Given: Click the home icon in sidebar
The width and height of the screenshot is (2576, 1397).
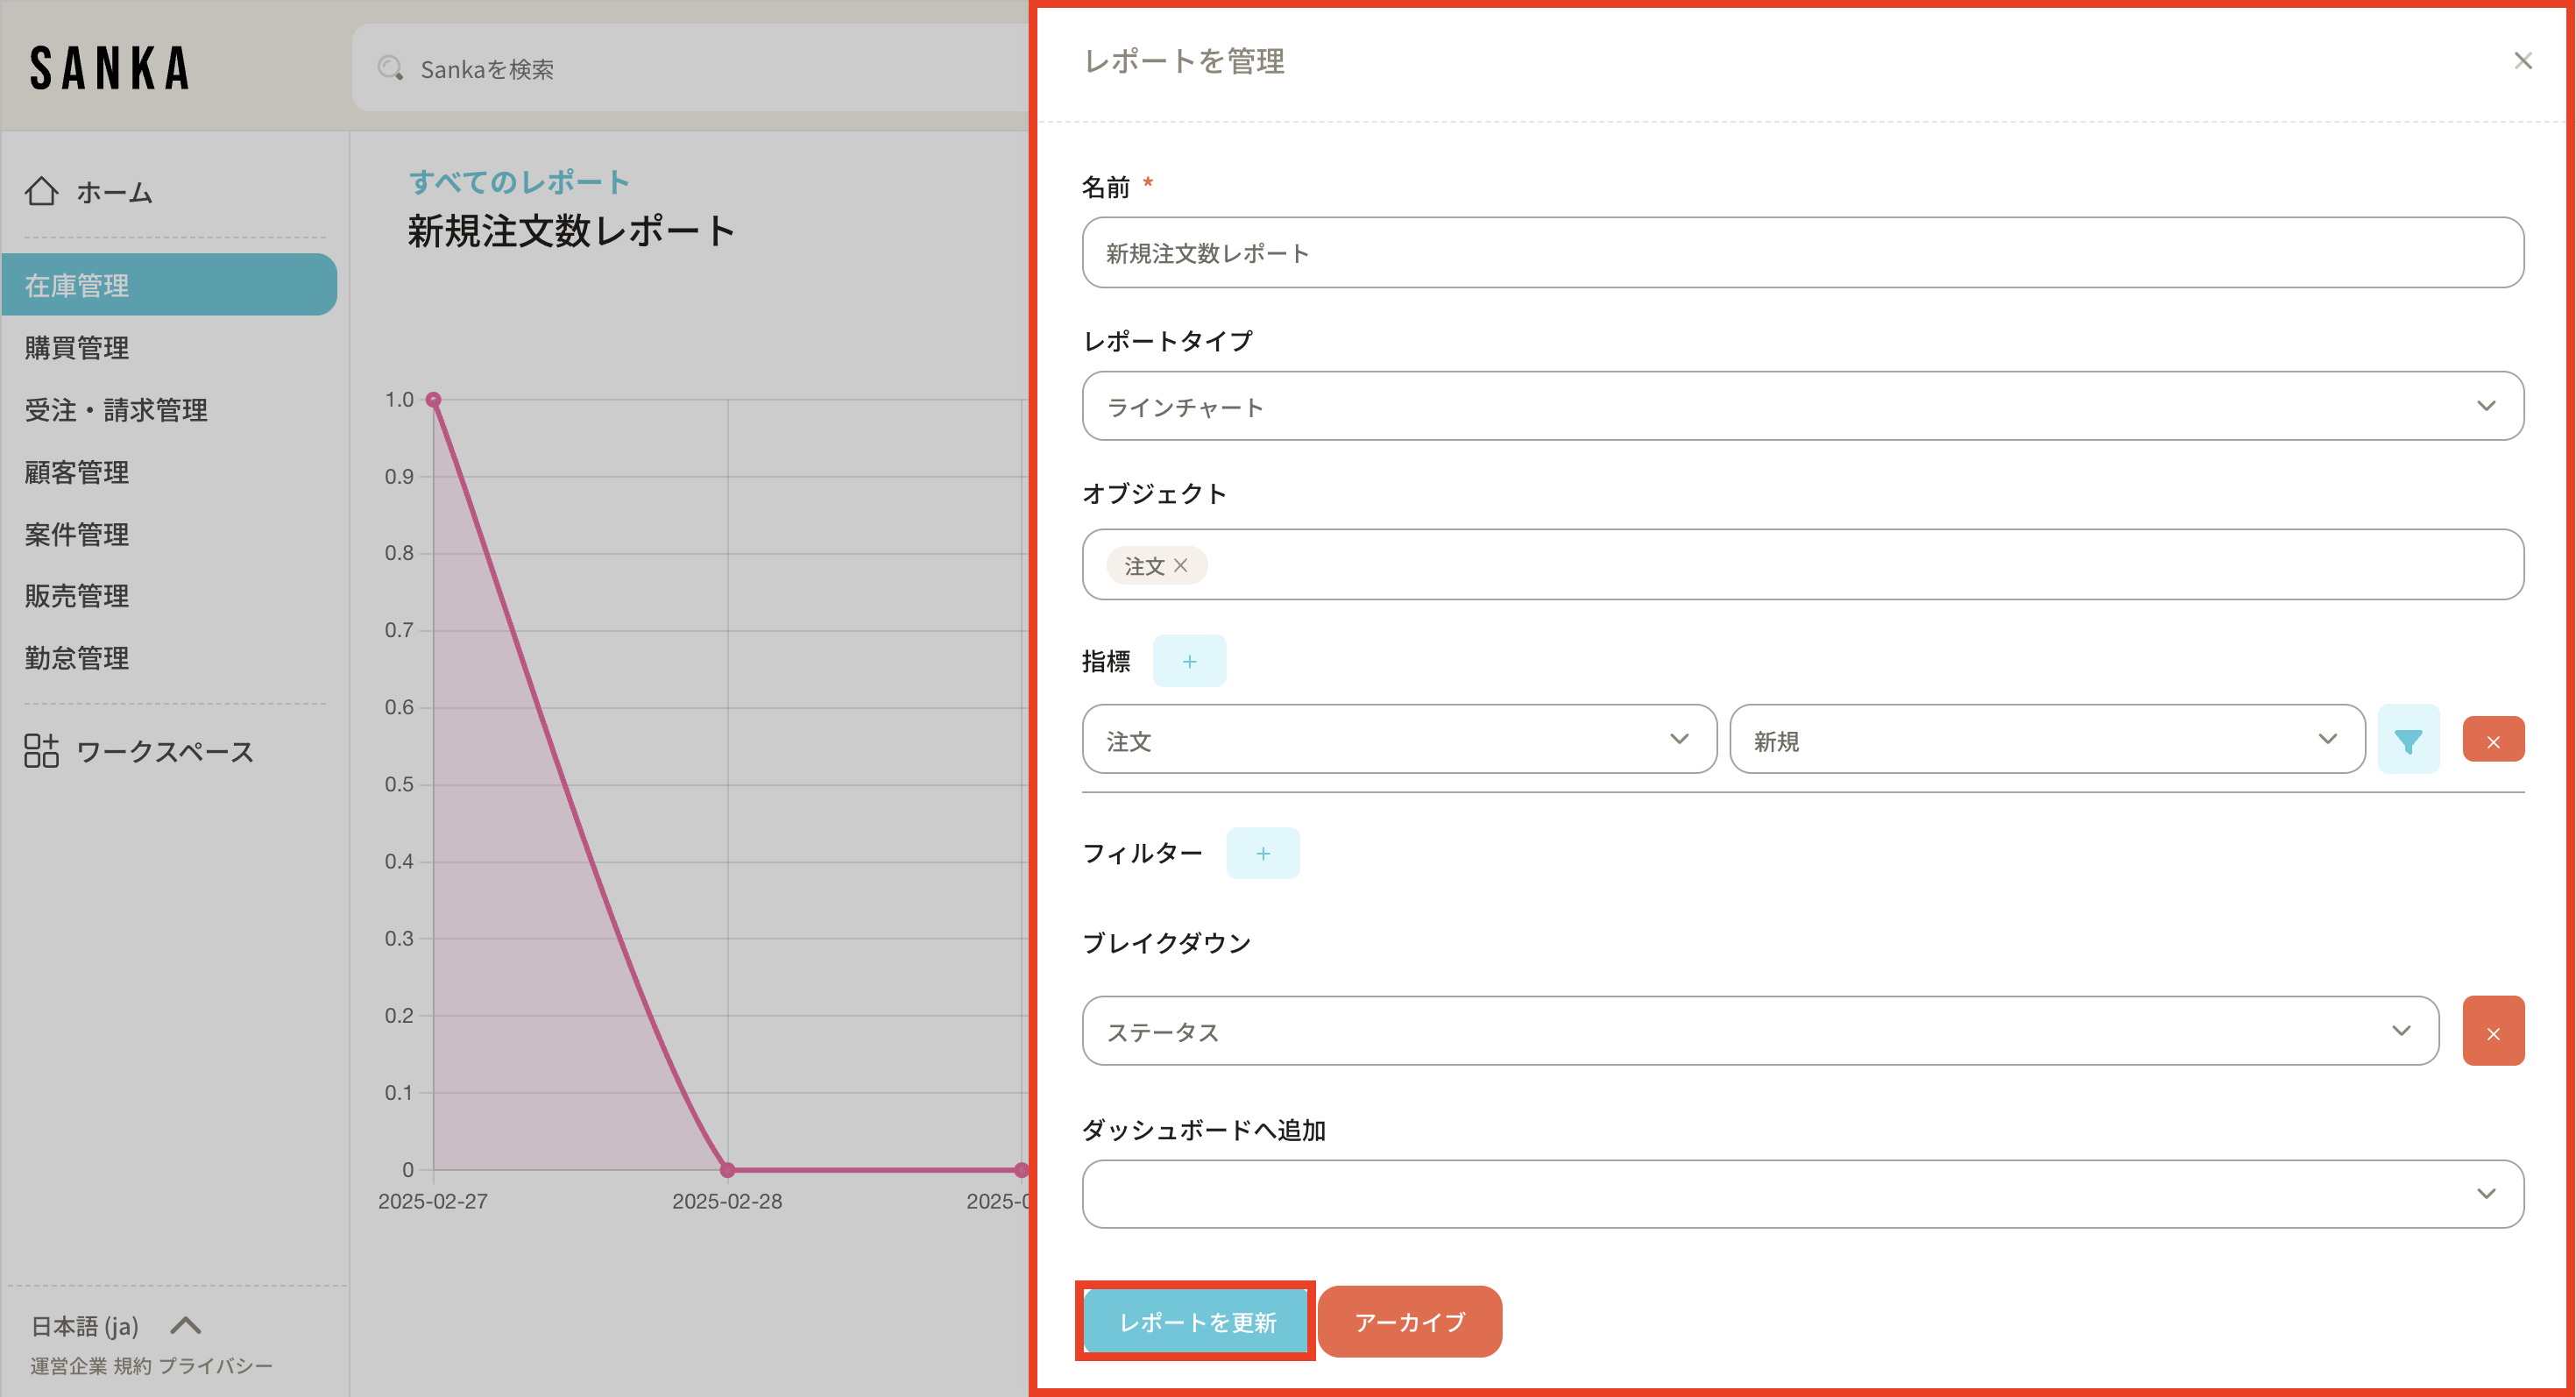Looking at the screenshot, I should coord(41,191).
